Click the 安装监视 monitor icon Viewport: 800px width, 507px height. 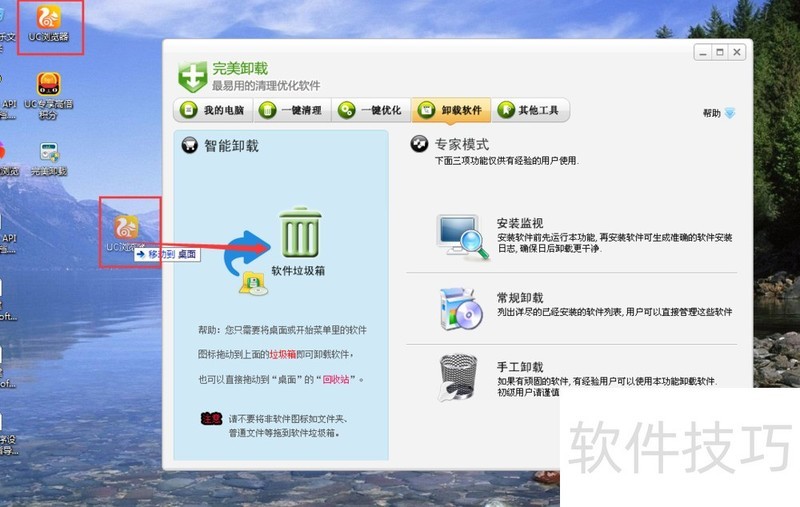(462, 236)
